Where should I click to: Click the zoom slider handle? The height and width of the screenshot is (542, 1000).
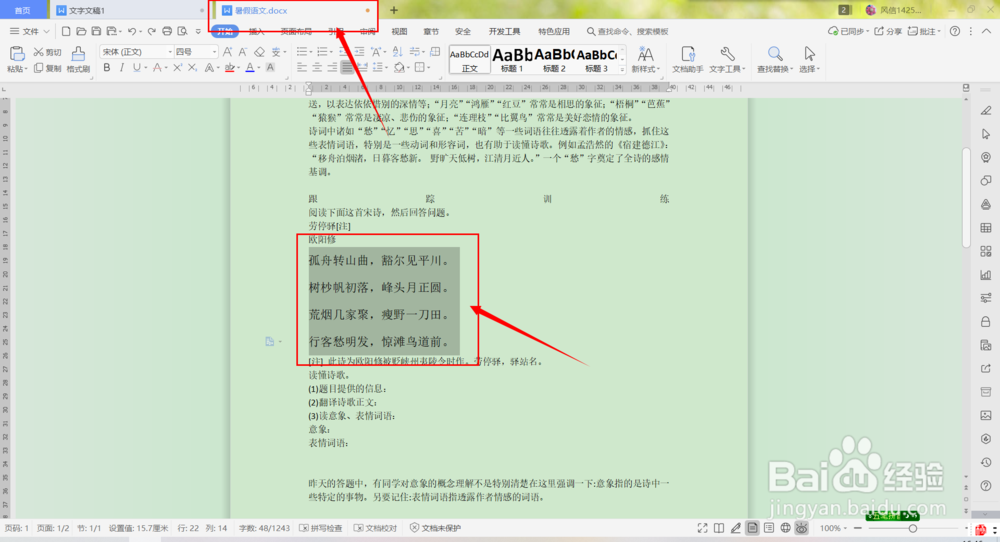pyautogui.click(x=913, y=528)
